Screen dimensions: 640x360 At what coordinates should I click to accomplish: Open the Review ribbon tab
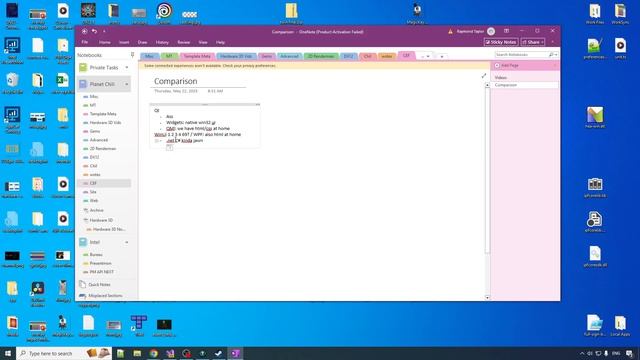pyautogui.click(x=184, y=42)
